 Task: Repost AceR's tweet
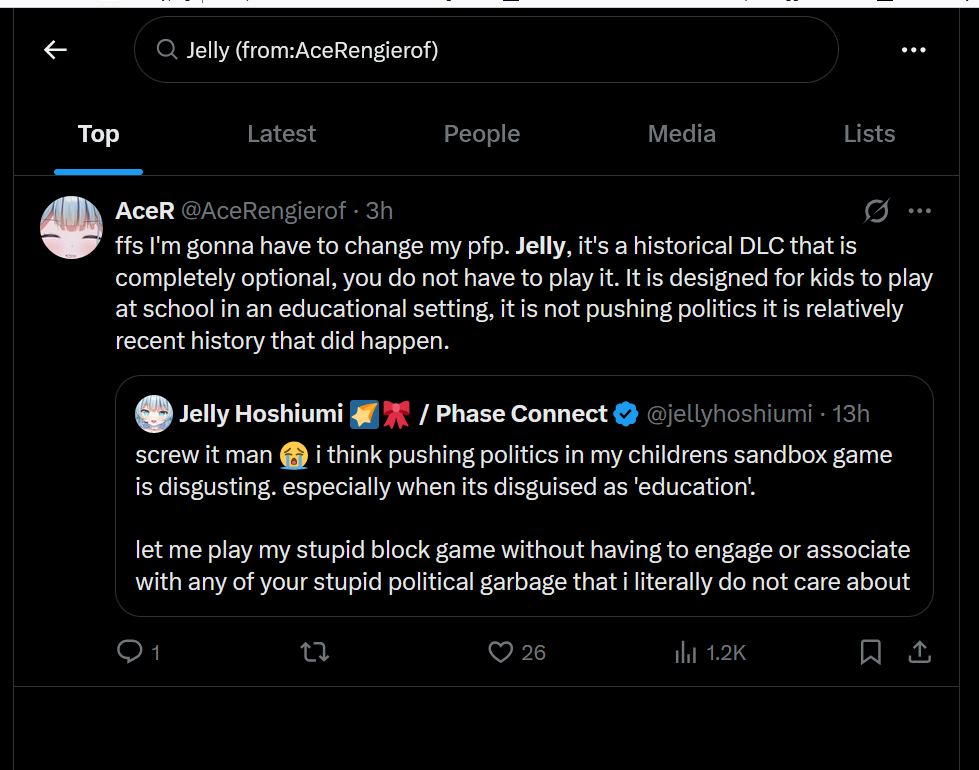[315, 652]
